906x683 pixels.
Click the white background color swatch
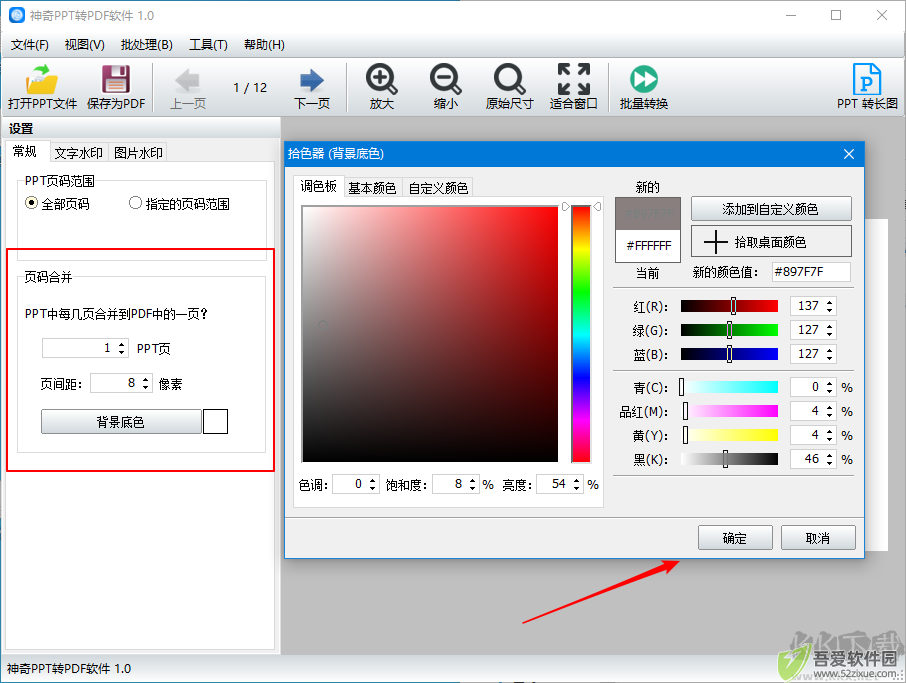216,421
